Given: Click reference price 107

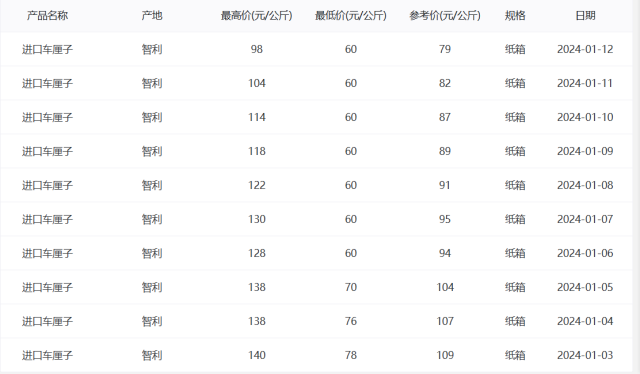Looking at the screenshot, I should pyautogui.click(x=445, y=321).
